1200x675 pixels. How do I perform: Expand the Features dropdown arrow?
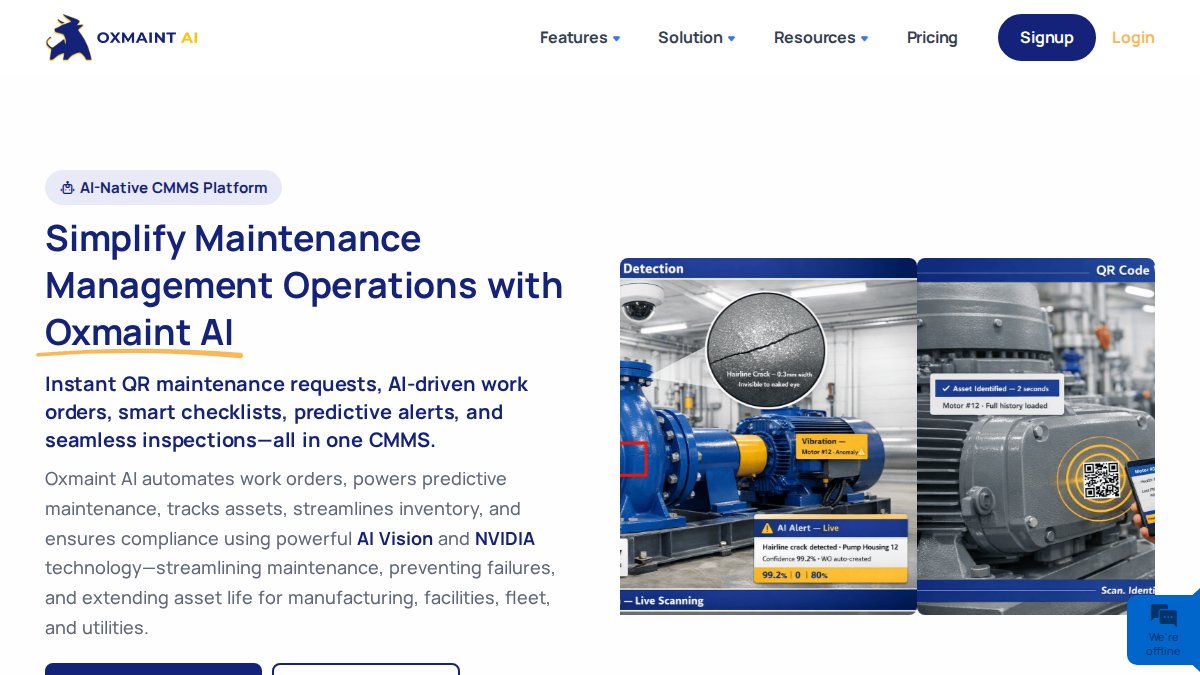click(x=616, y=39)
